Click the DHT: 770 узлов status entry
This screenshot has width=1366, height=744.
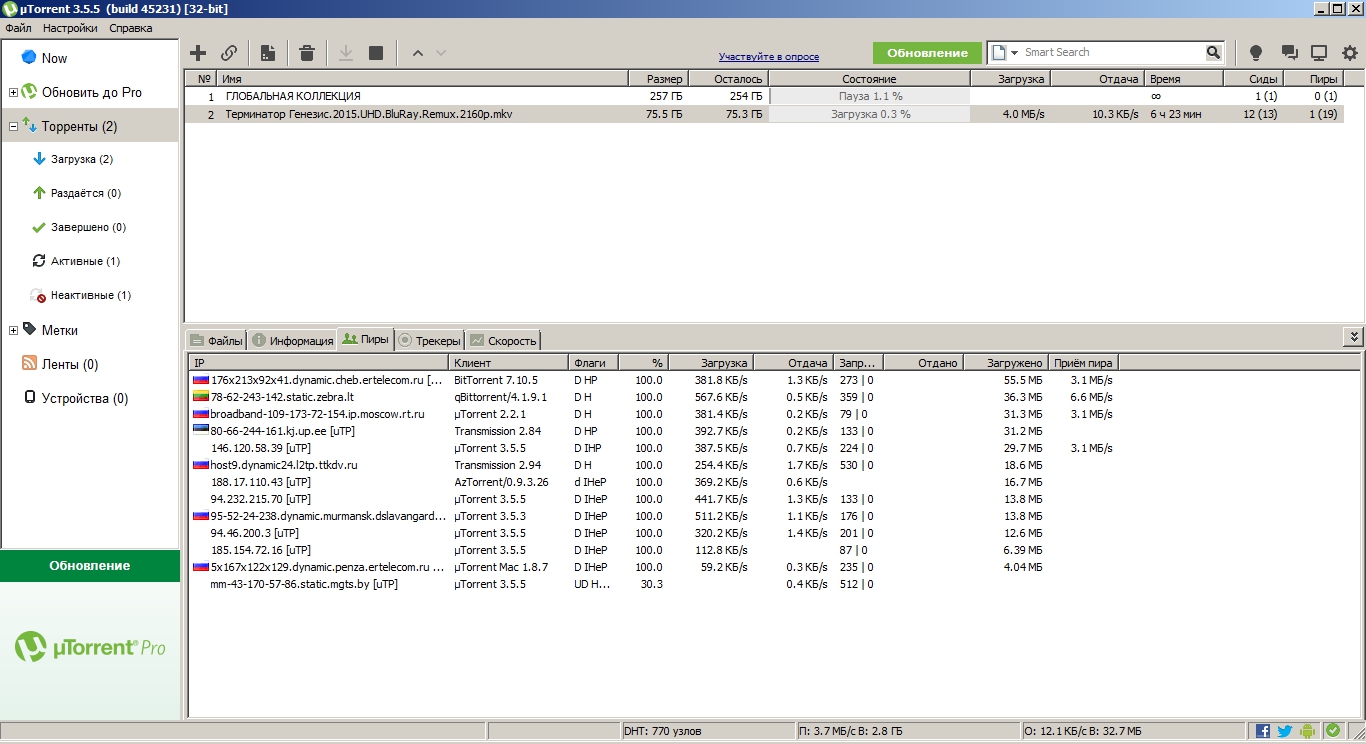coord(707,731)
